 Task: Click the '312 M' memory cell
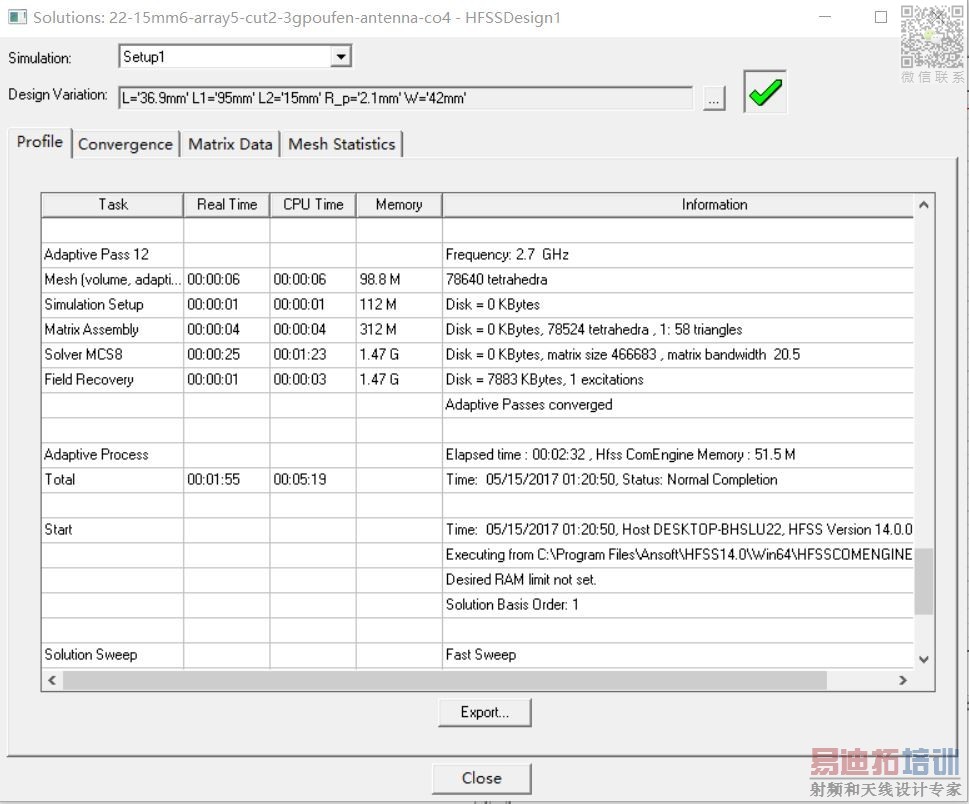(399, 329)
